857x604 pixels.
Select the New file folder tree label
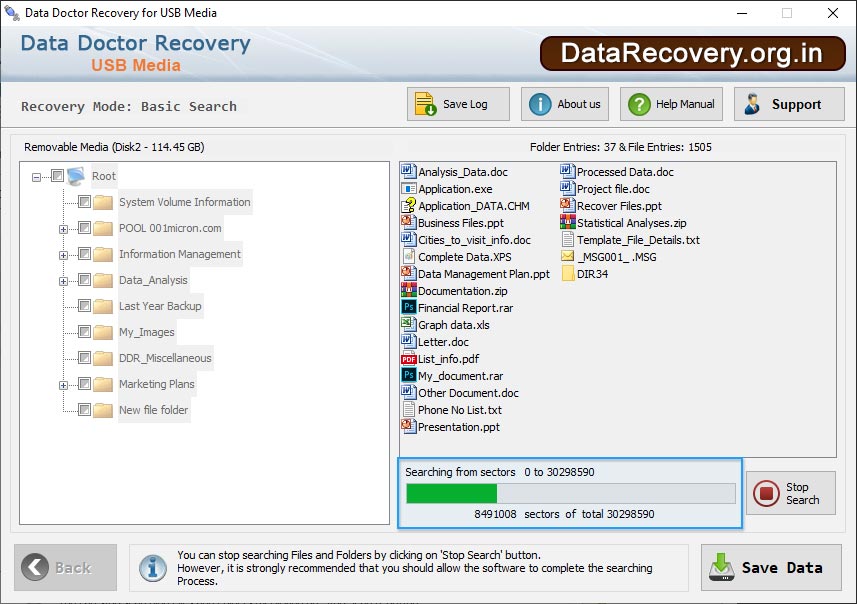pyautogui.click(x=154, y=410)
